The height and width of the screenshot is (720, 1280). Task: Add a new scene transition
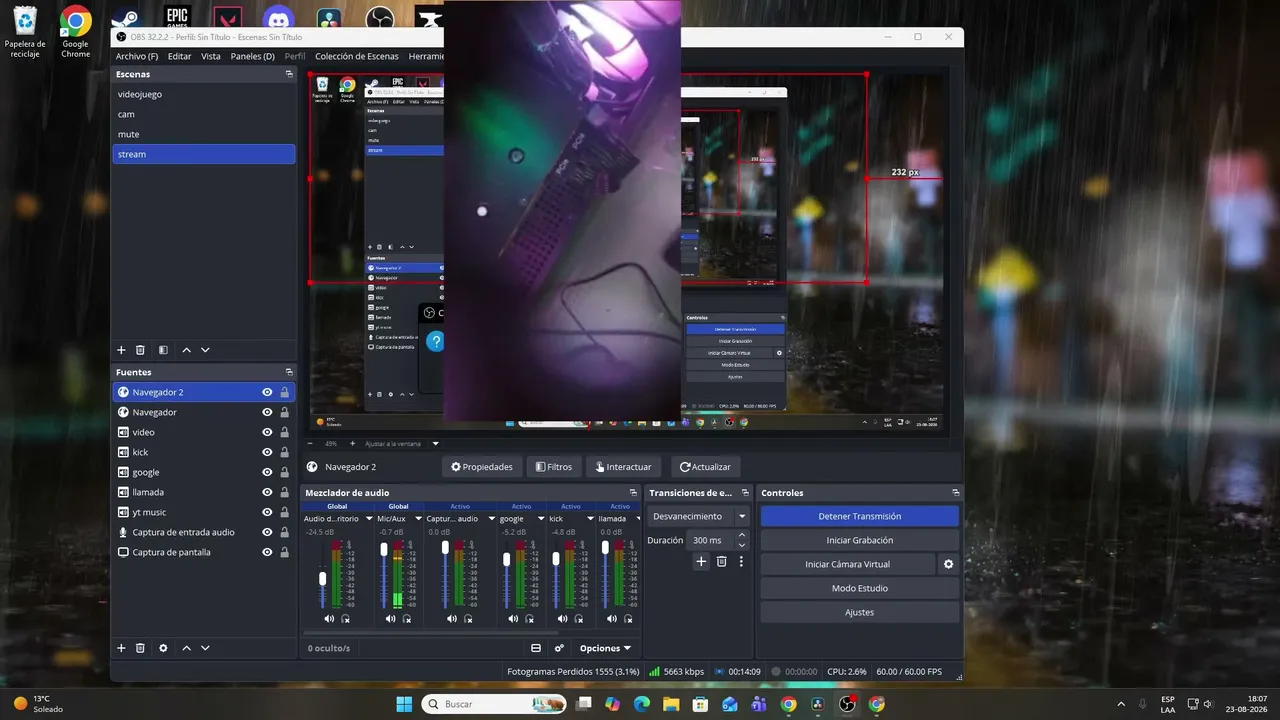click(701, 562)
